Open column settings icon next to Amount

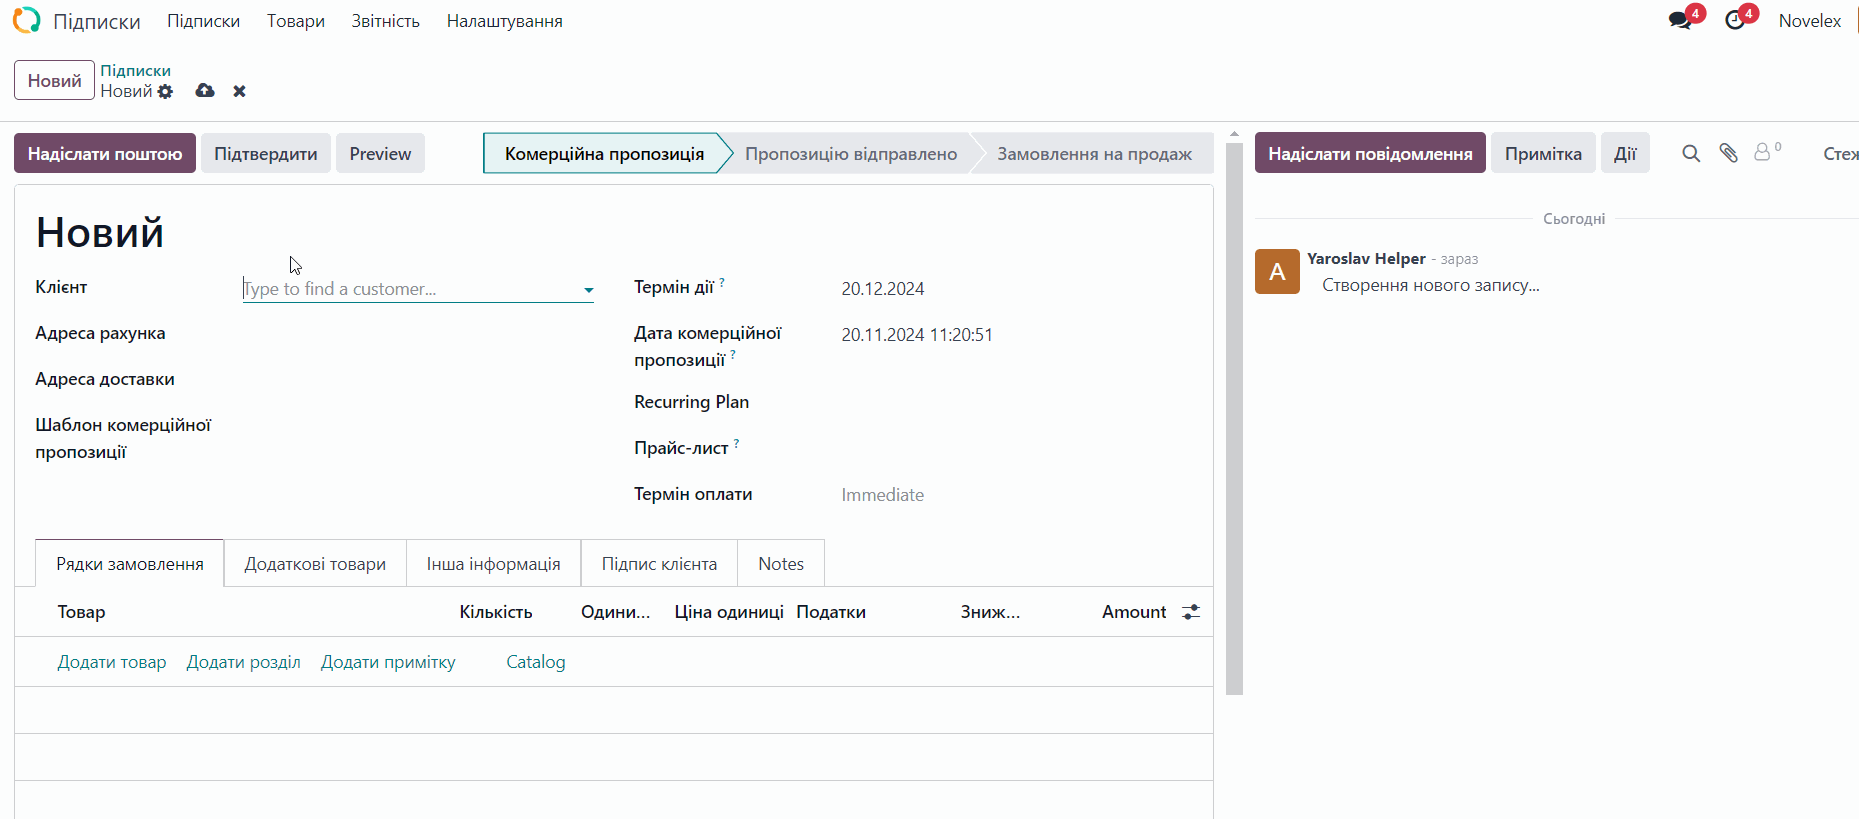pos(1190,612)
